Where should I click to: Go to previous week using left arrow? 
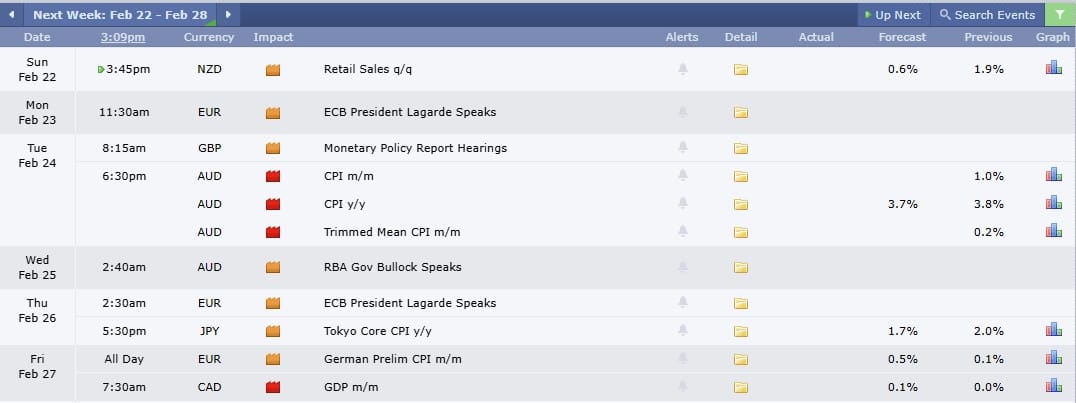point(10,15)
